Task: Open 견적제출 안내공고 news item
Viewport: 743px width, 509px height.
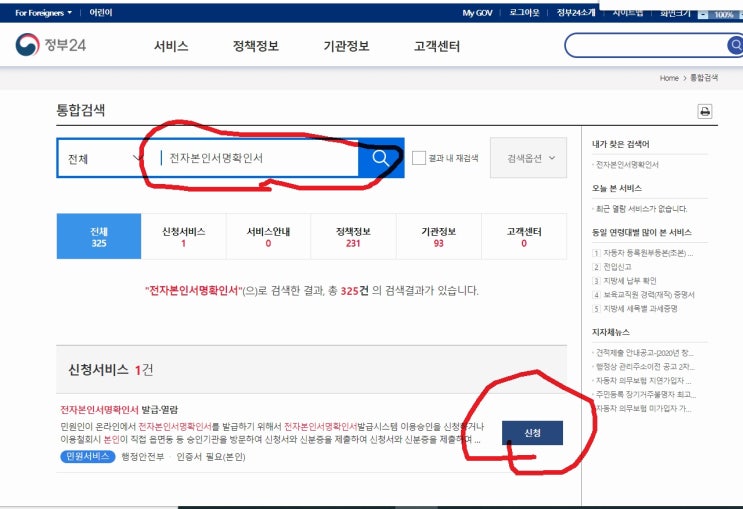Action: (645, 353)
